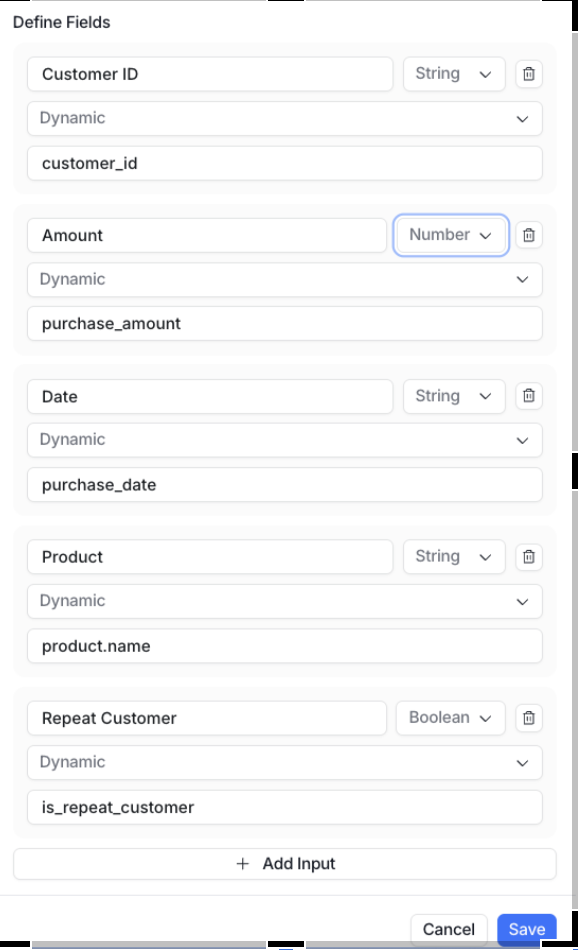The width and height of the screenshot is (578, 950).
Task: Focus the is_repeat_customer value field
Action: click(x=285, y=807)
